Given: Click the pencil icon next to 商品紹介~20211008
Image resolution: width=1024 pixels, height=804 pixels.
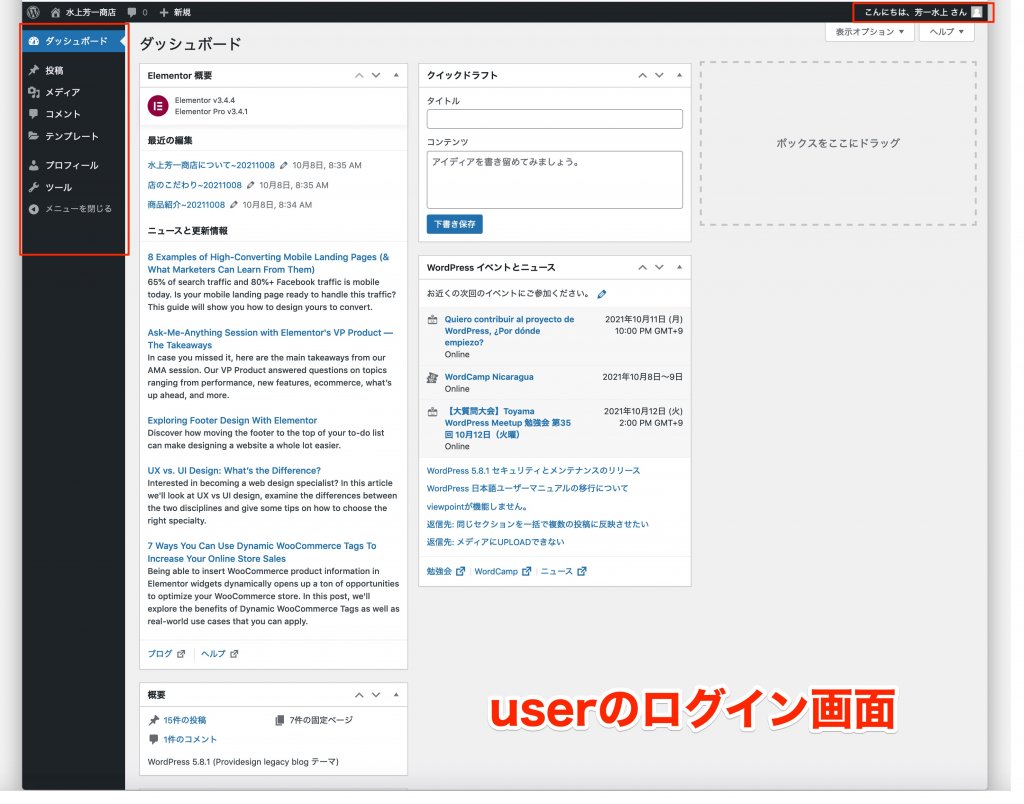Looking at the screenshot, I should (x=234, y=204).
